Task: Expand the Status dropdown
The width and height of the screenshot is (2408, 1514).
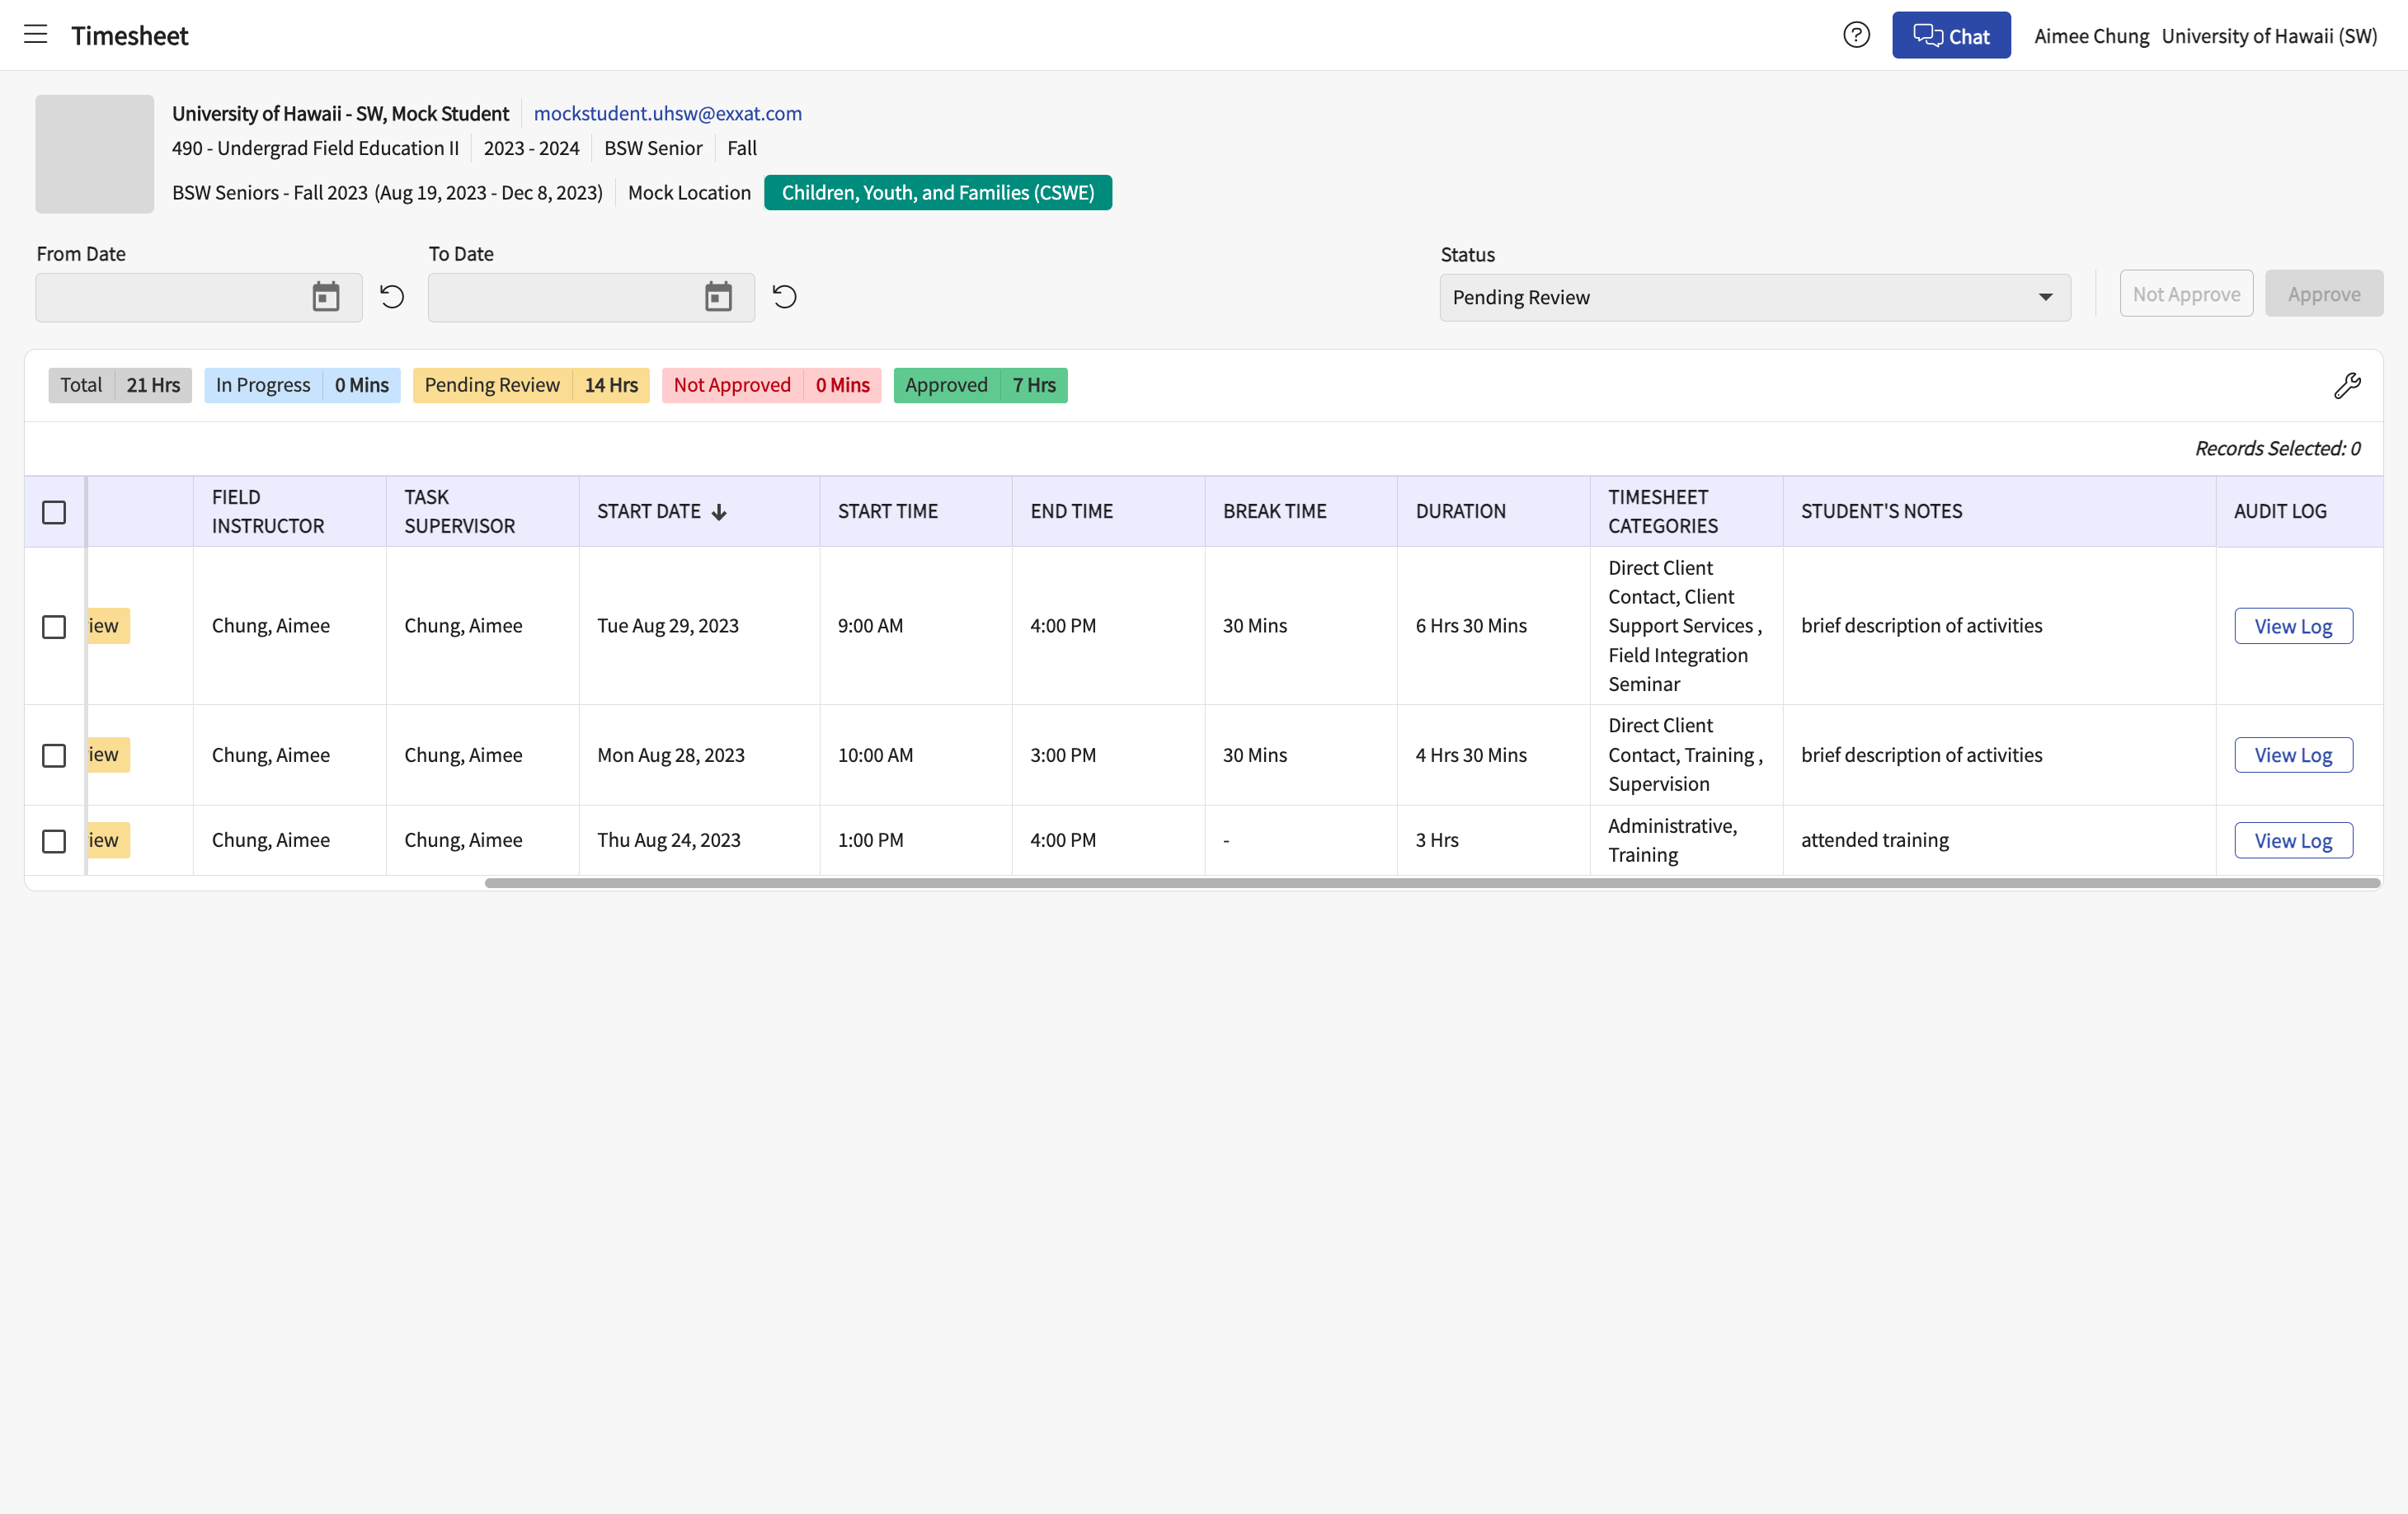Action: point(1754,297)
